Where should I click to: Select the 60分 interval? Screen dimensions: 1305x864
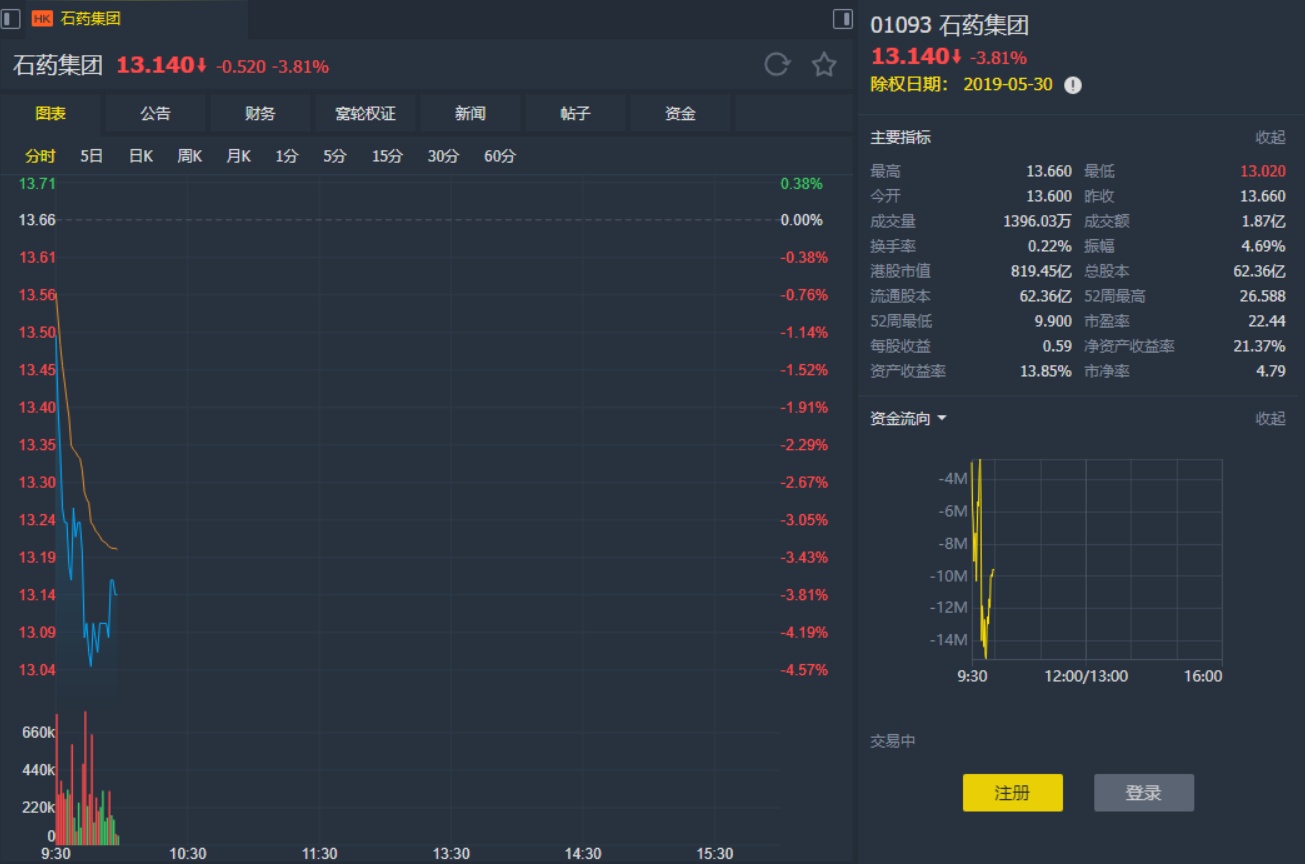500,156
